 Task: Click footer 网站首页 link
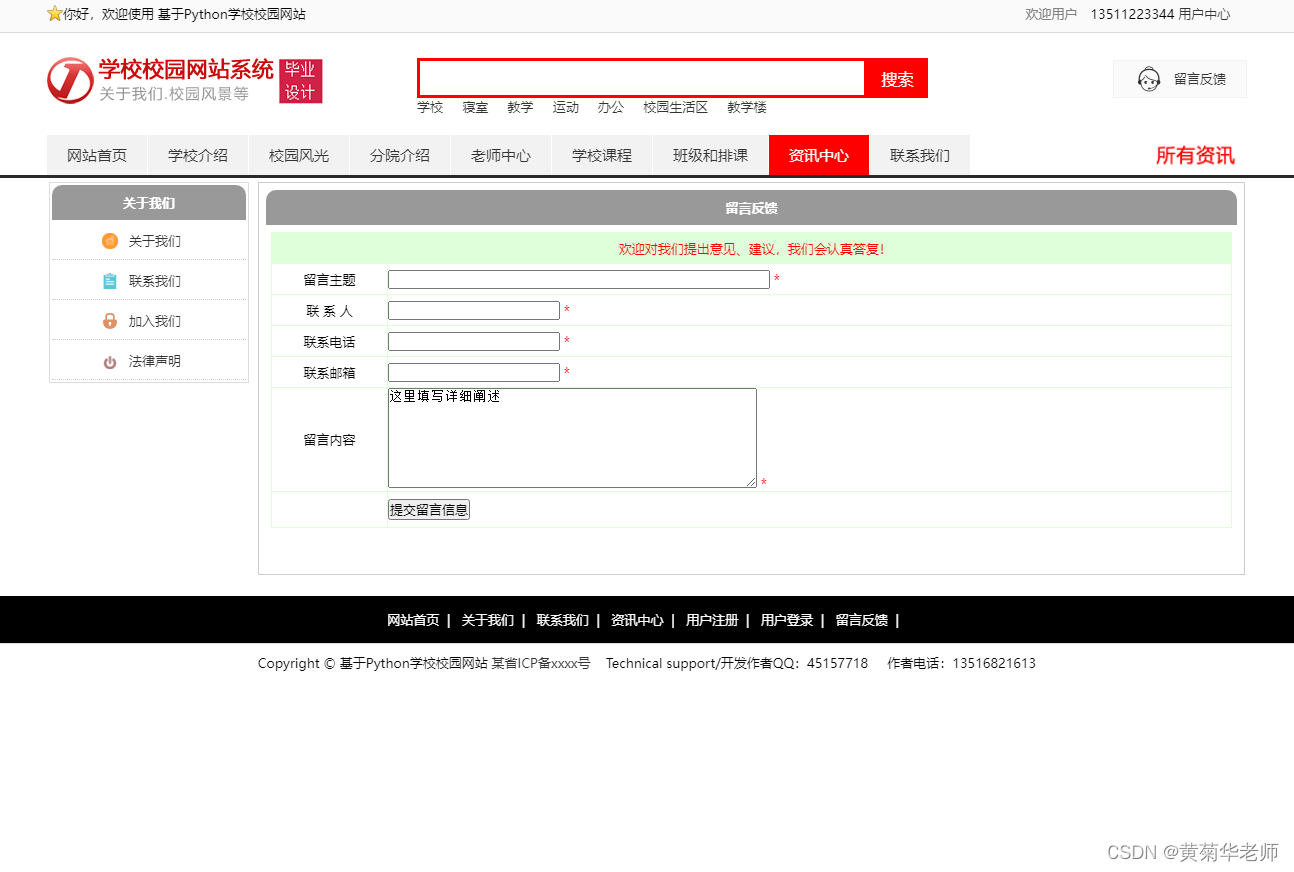413,620
